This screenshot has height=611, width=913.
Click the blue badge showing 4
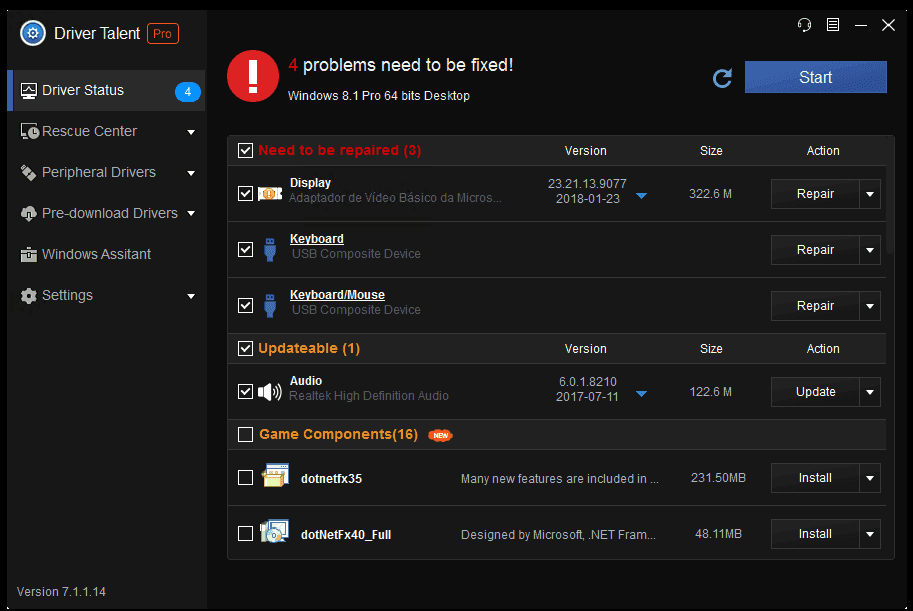(x=187, y=91)
